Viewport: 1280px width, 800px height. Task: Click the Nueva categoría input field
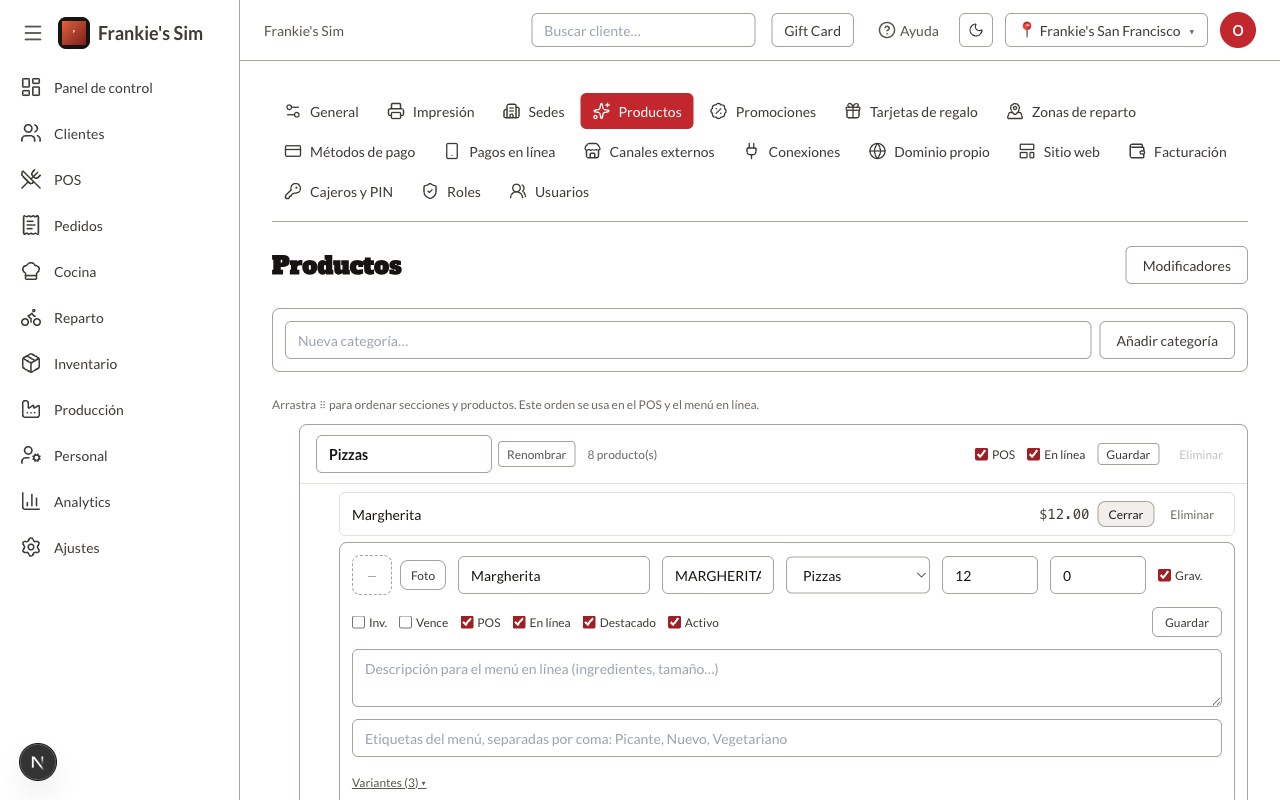(x=688, y=340)
